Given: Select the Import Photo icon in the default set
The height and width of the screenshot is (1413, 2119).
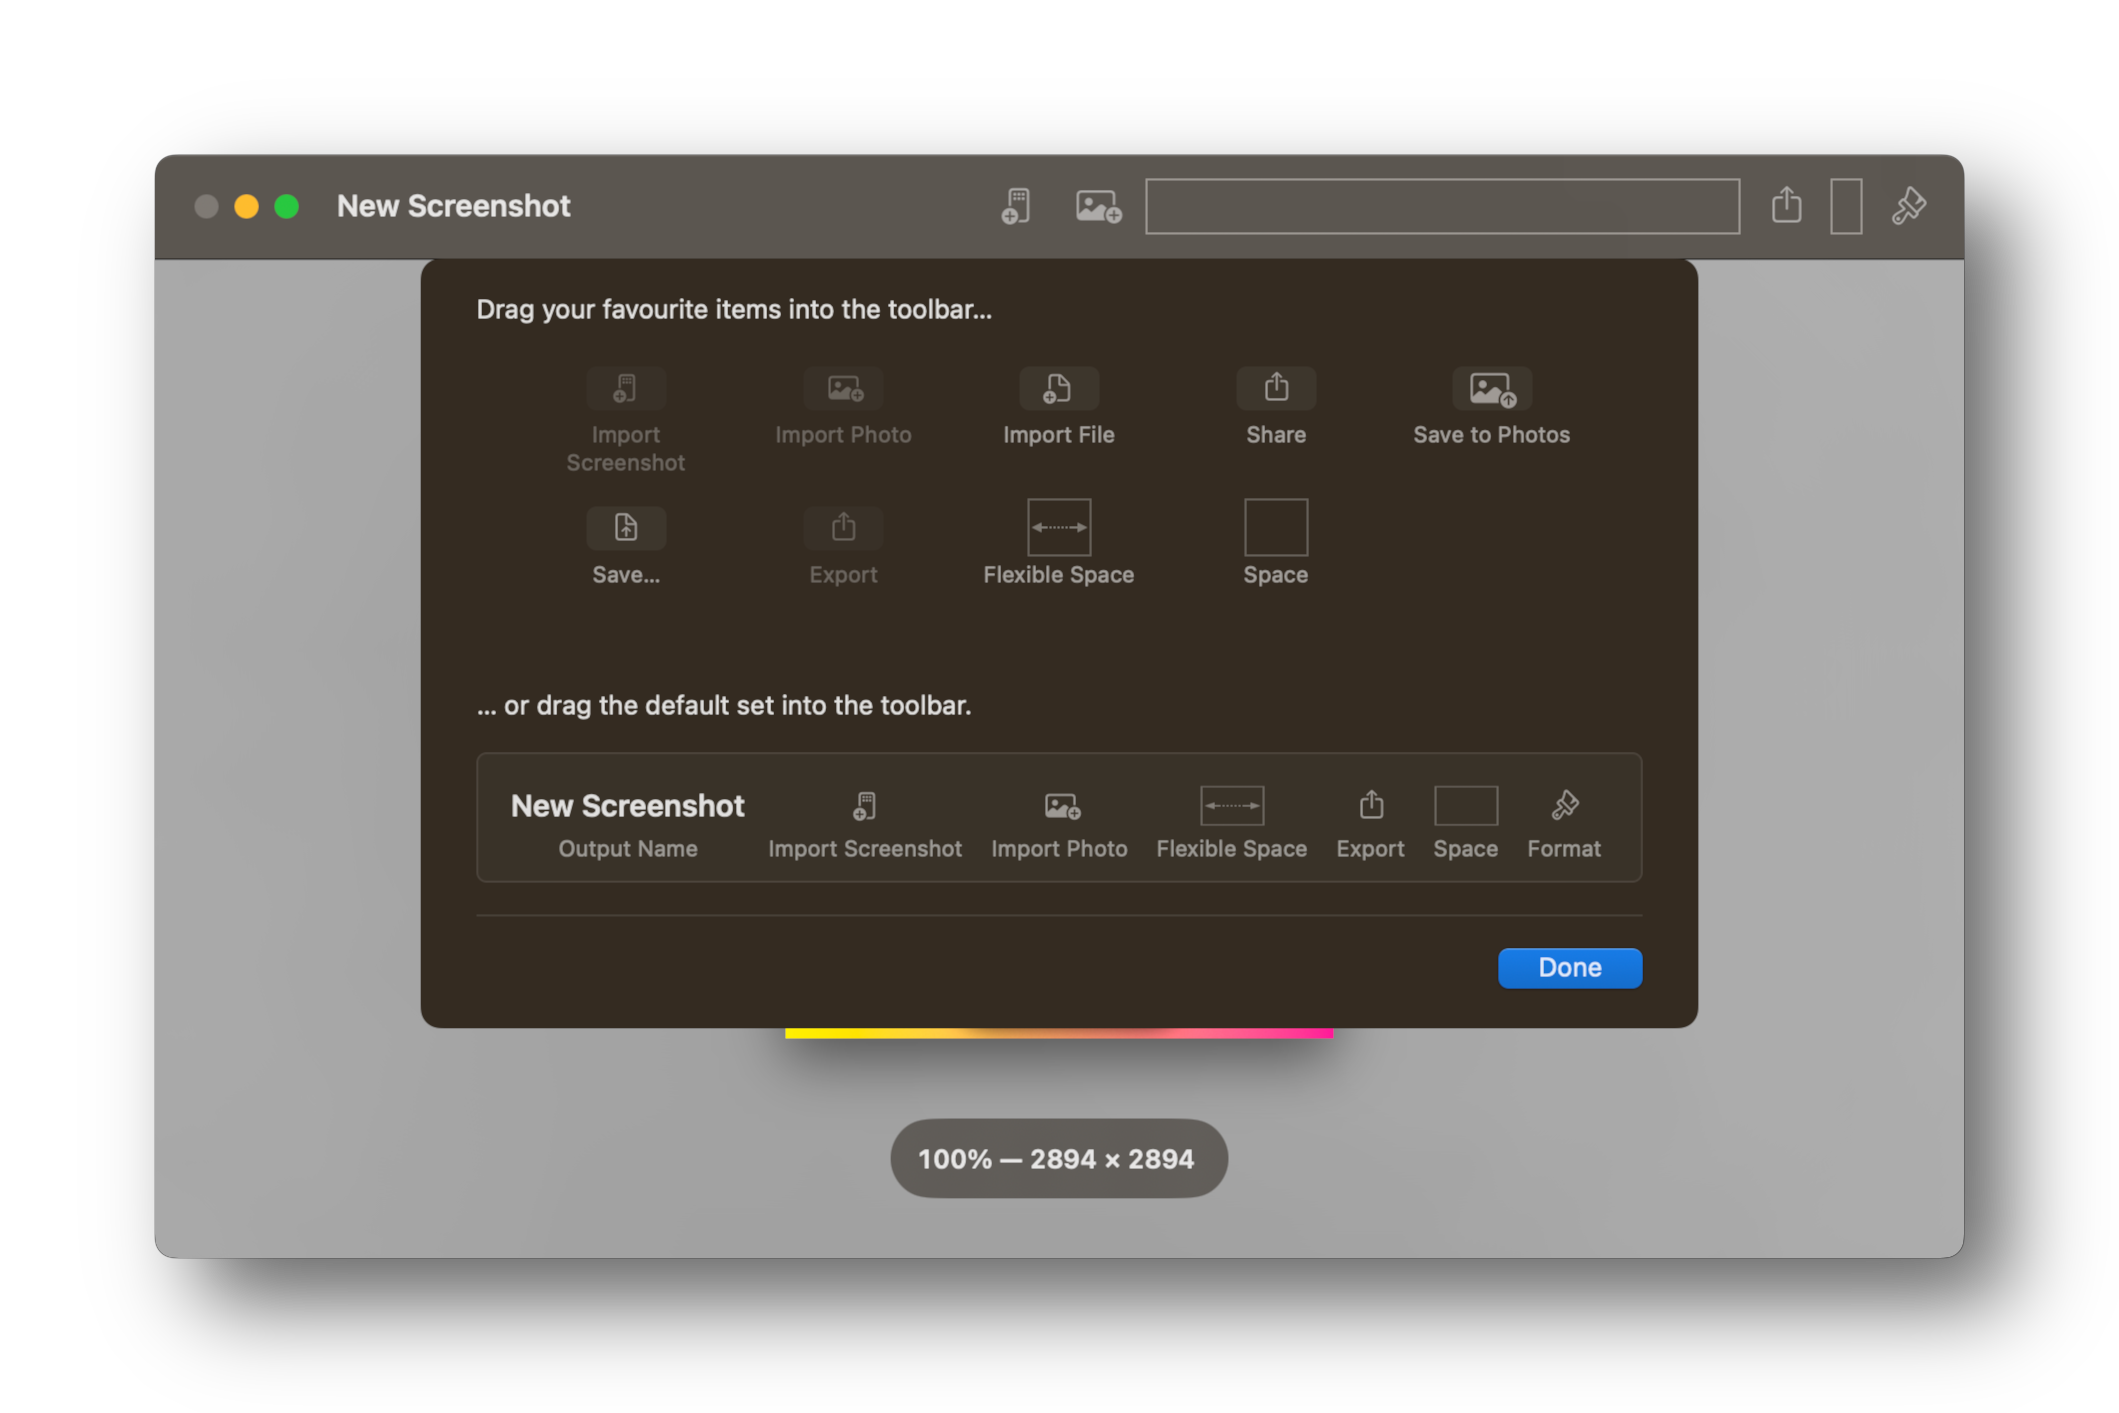Looking at the screenshot, I should coord(1060,805).
